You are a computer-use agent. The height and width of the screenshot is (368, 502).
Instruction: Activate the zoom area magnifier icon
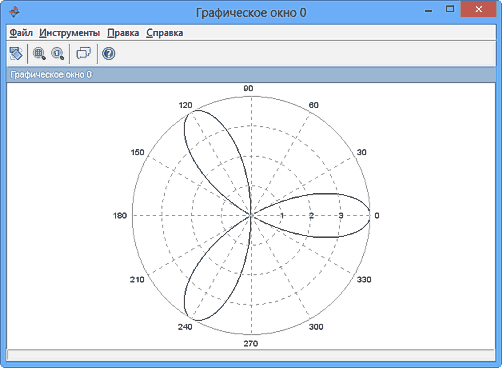(39, 53)
